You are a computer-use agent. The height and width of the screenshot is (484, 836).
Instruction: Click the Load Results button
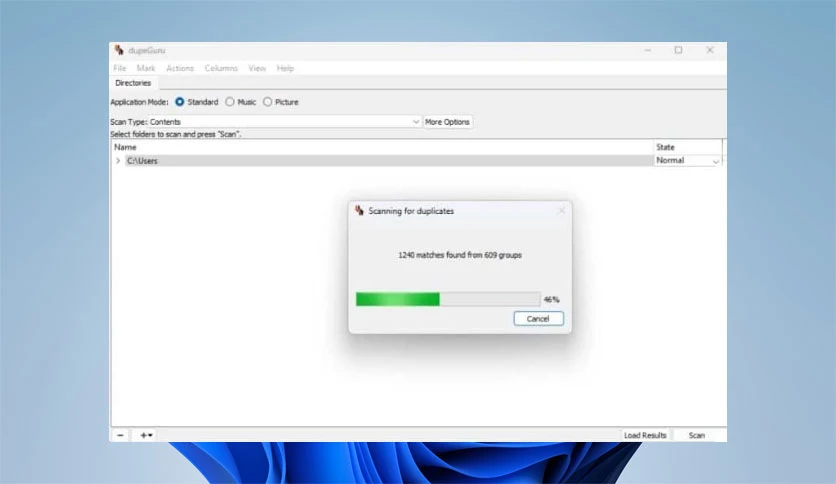coord(645,435)
